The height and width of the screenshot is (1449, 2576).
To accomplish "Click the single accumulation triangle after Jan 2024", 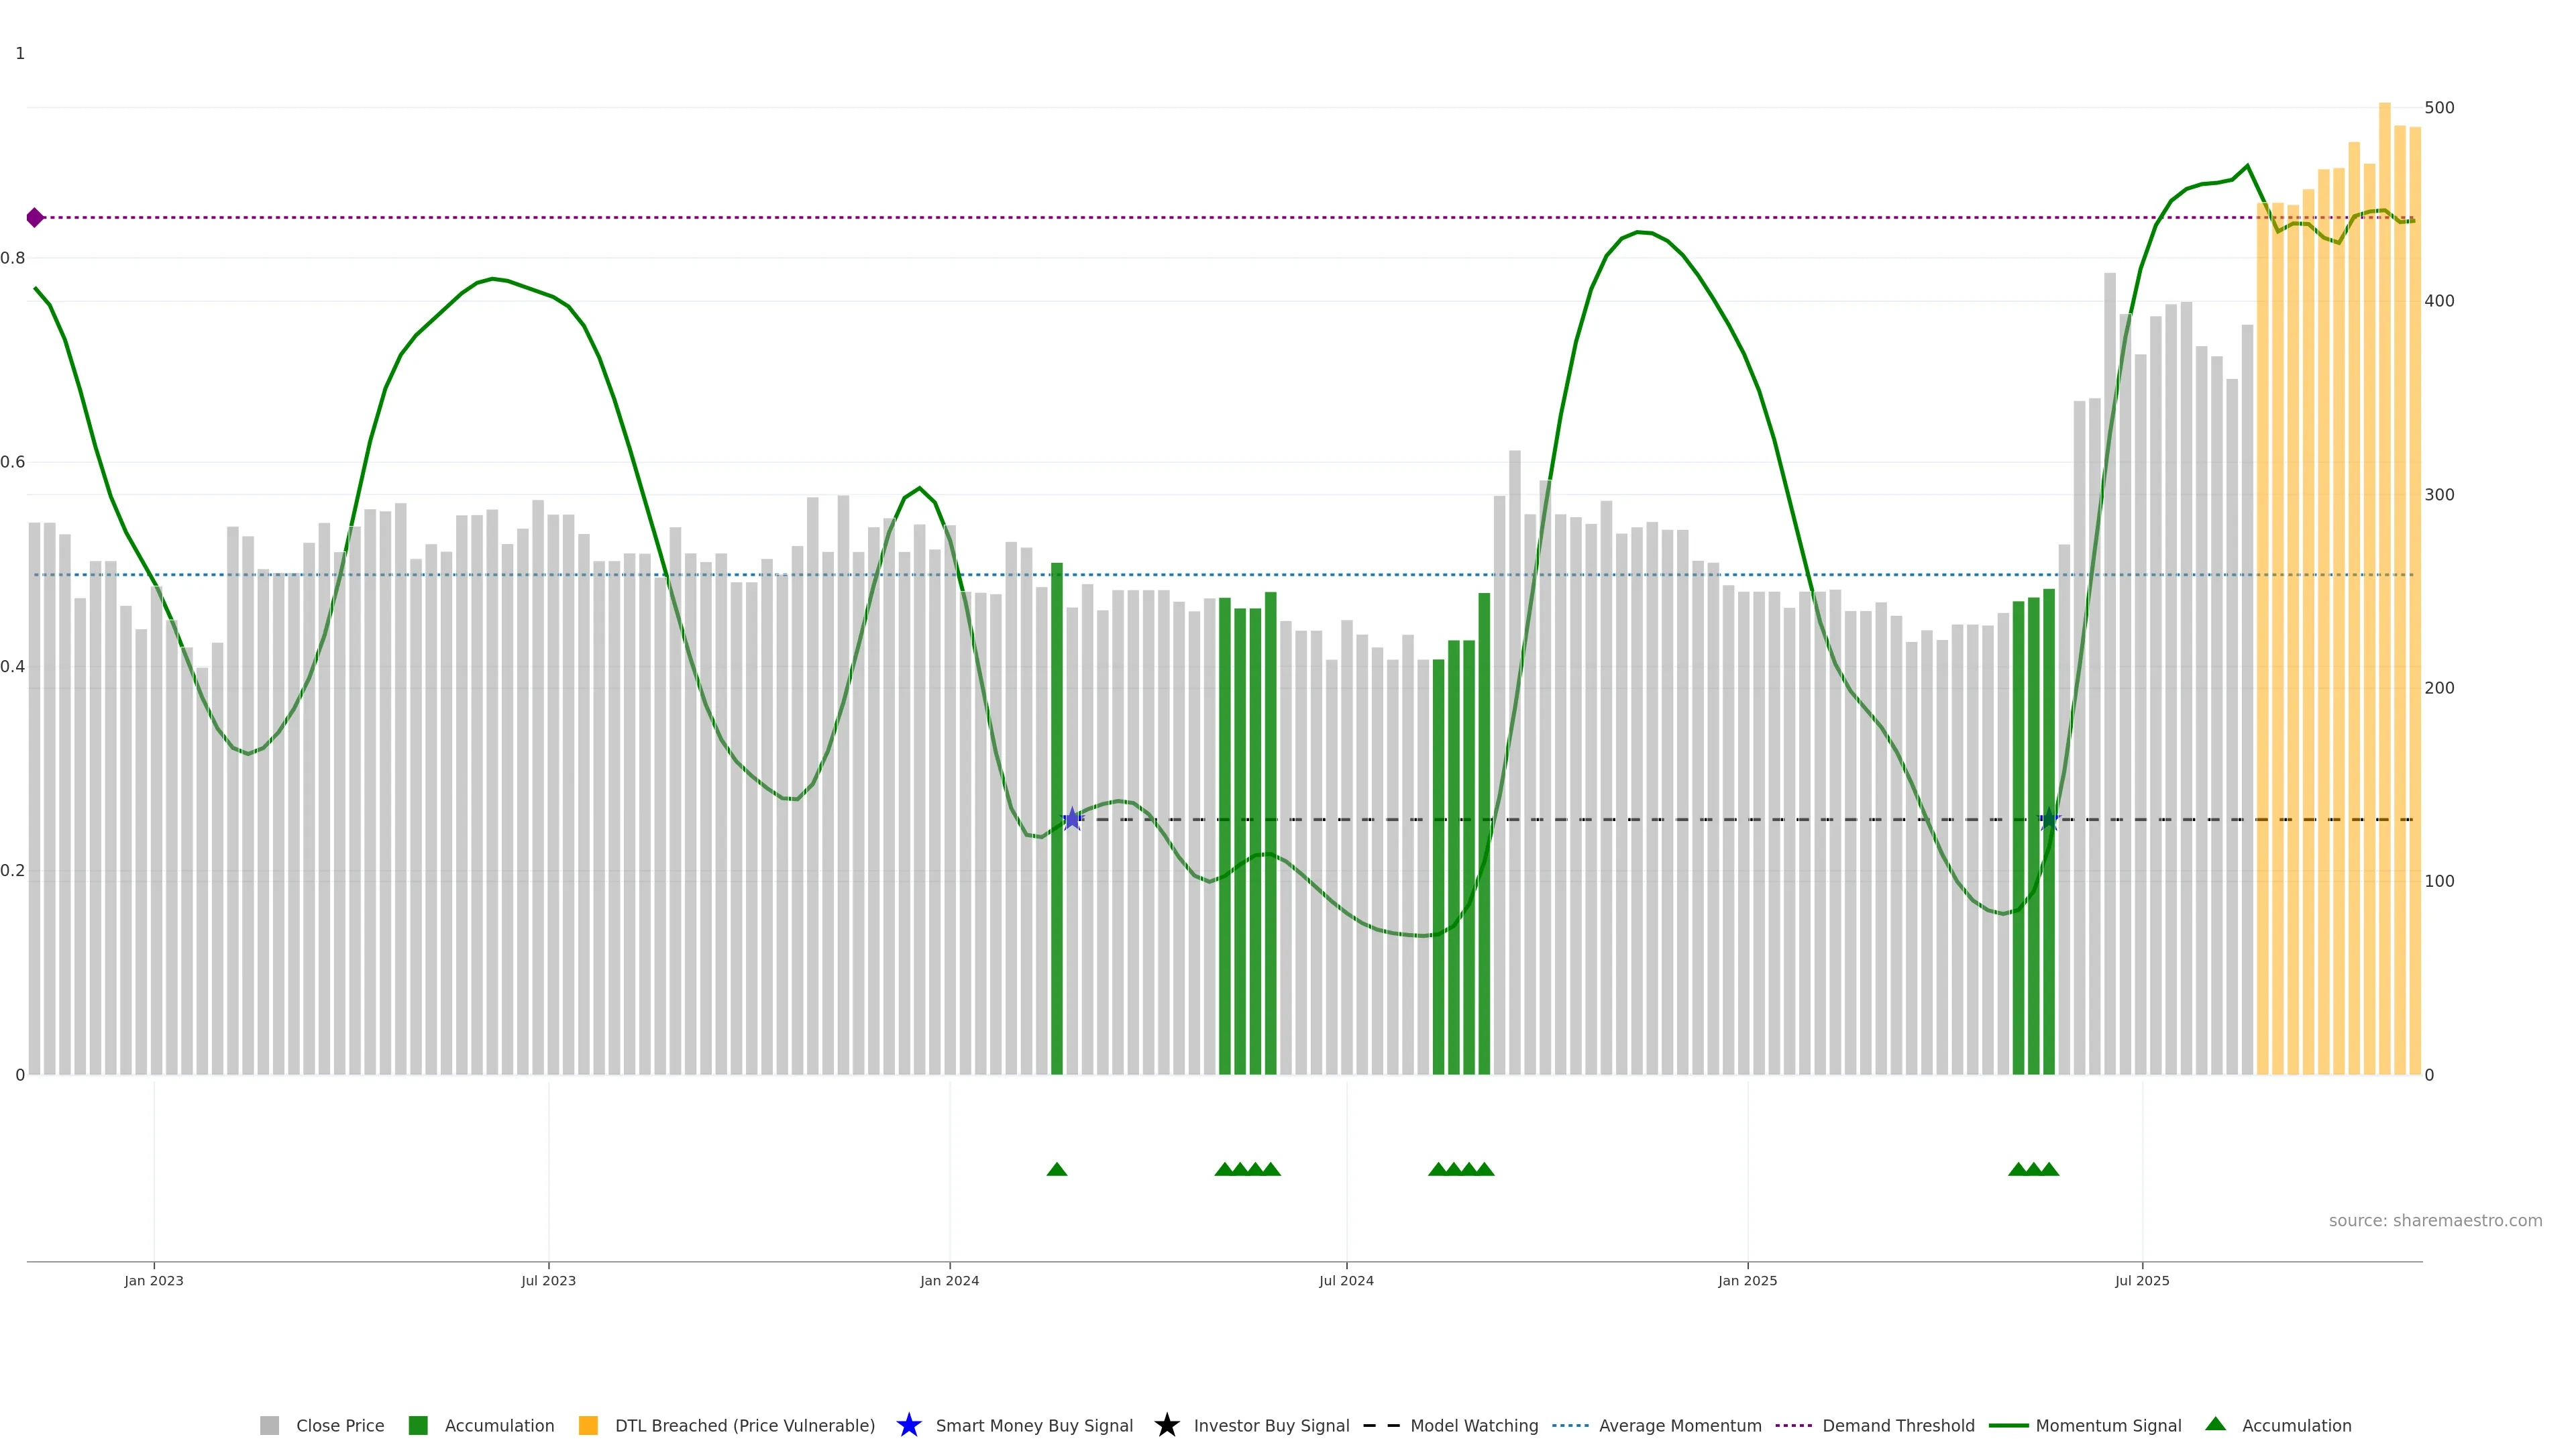I will click(x=1056, y=1169).
